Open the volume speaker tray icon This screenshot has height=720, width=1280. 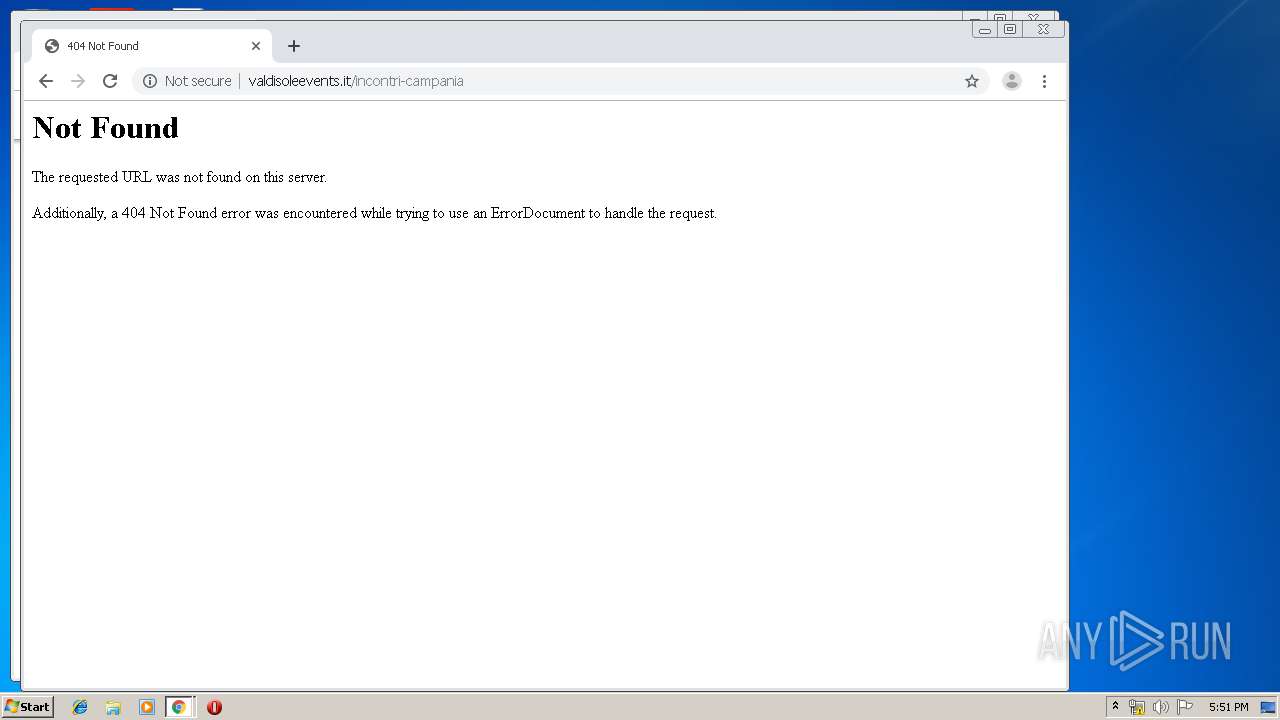tap(1160, 707)
